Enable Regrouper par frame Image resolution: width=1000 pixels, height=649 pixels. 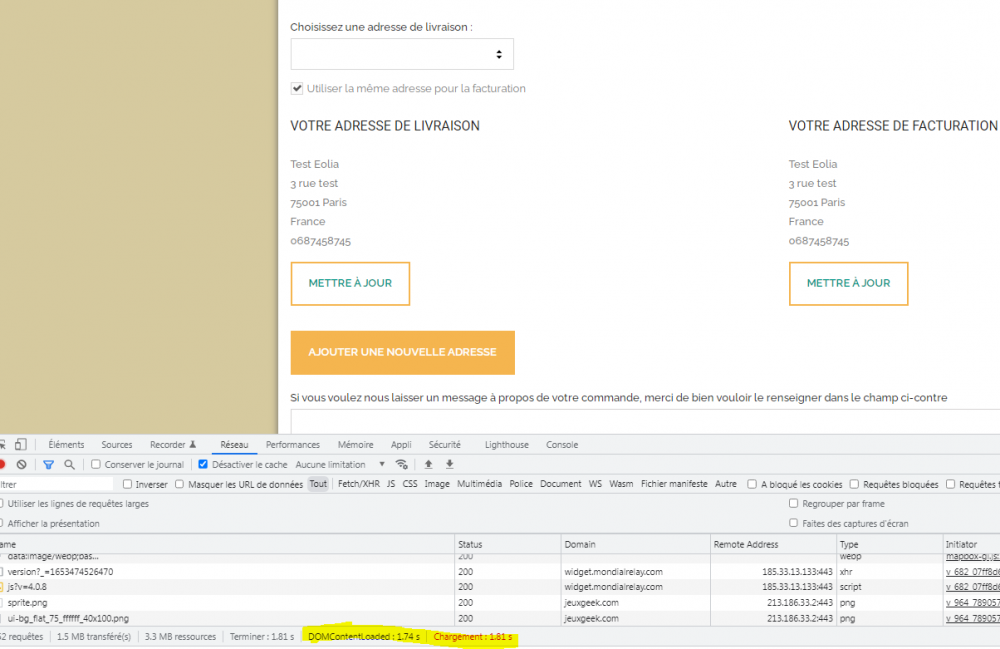[x=793, y=503]
